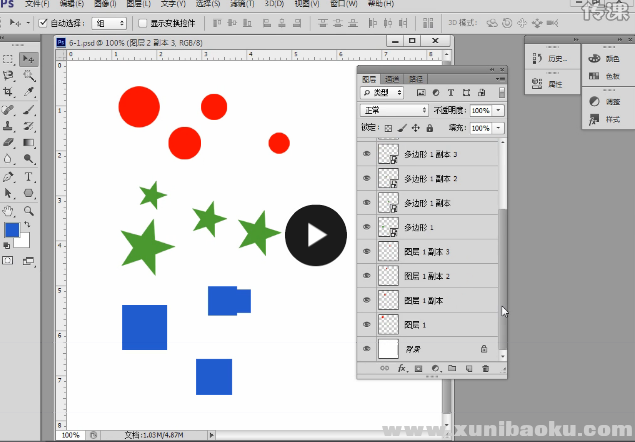Select the Eyedropper tool
Screen dimensions: 635x442
(30, 92)
